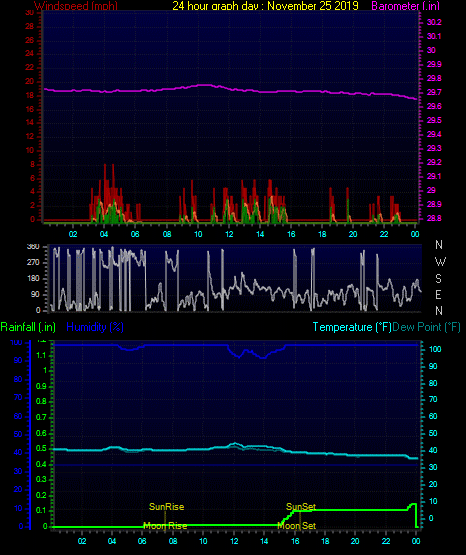
Task: Click the E compass direction label
Action: (x=438, y=294)
